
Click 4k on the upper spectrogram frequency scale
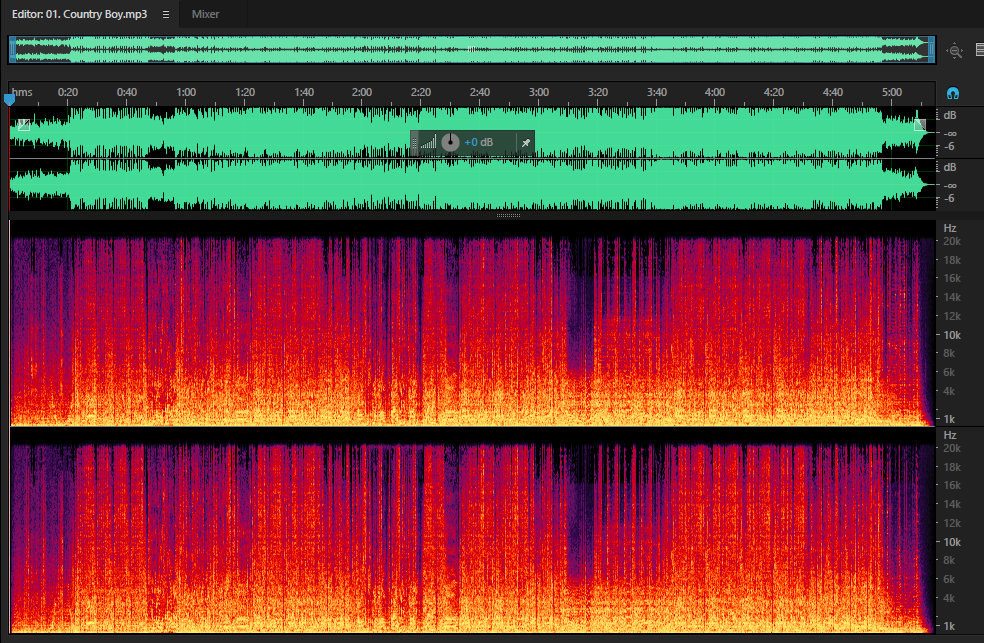(949, 391)
